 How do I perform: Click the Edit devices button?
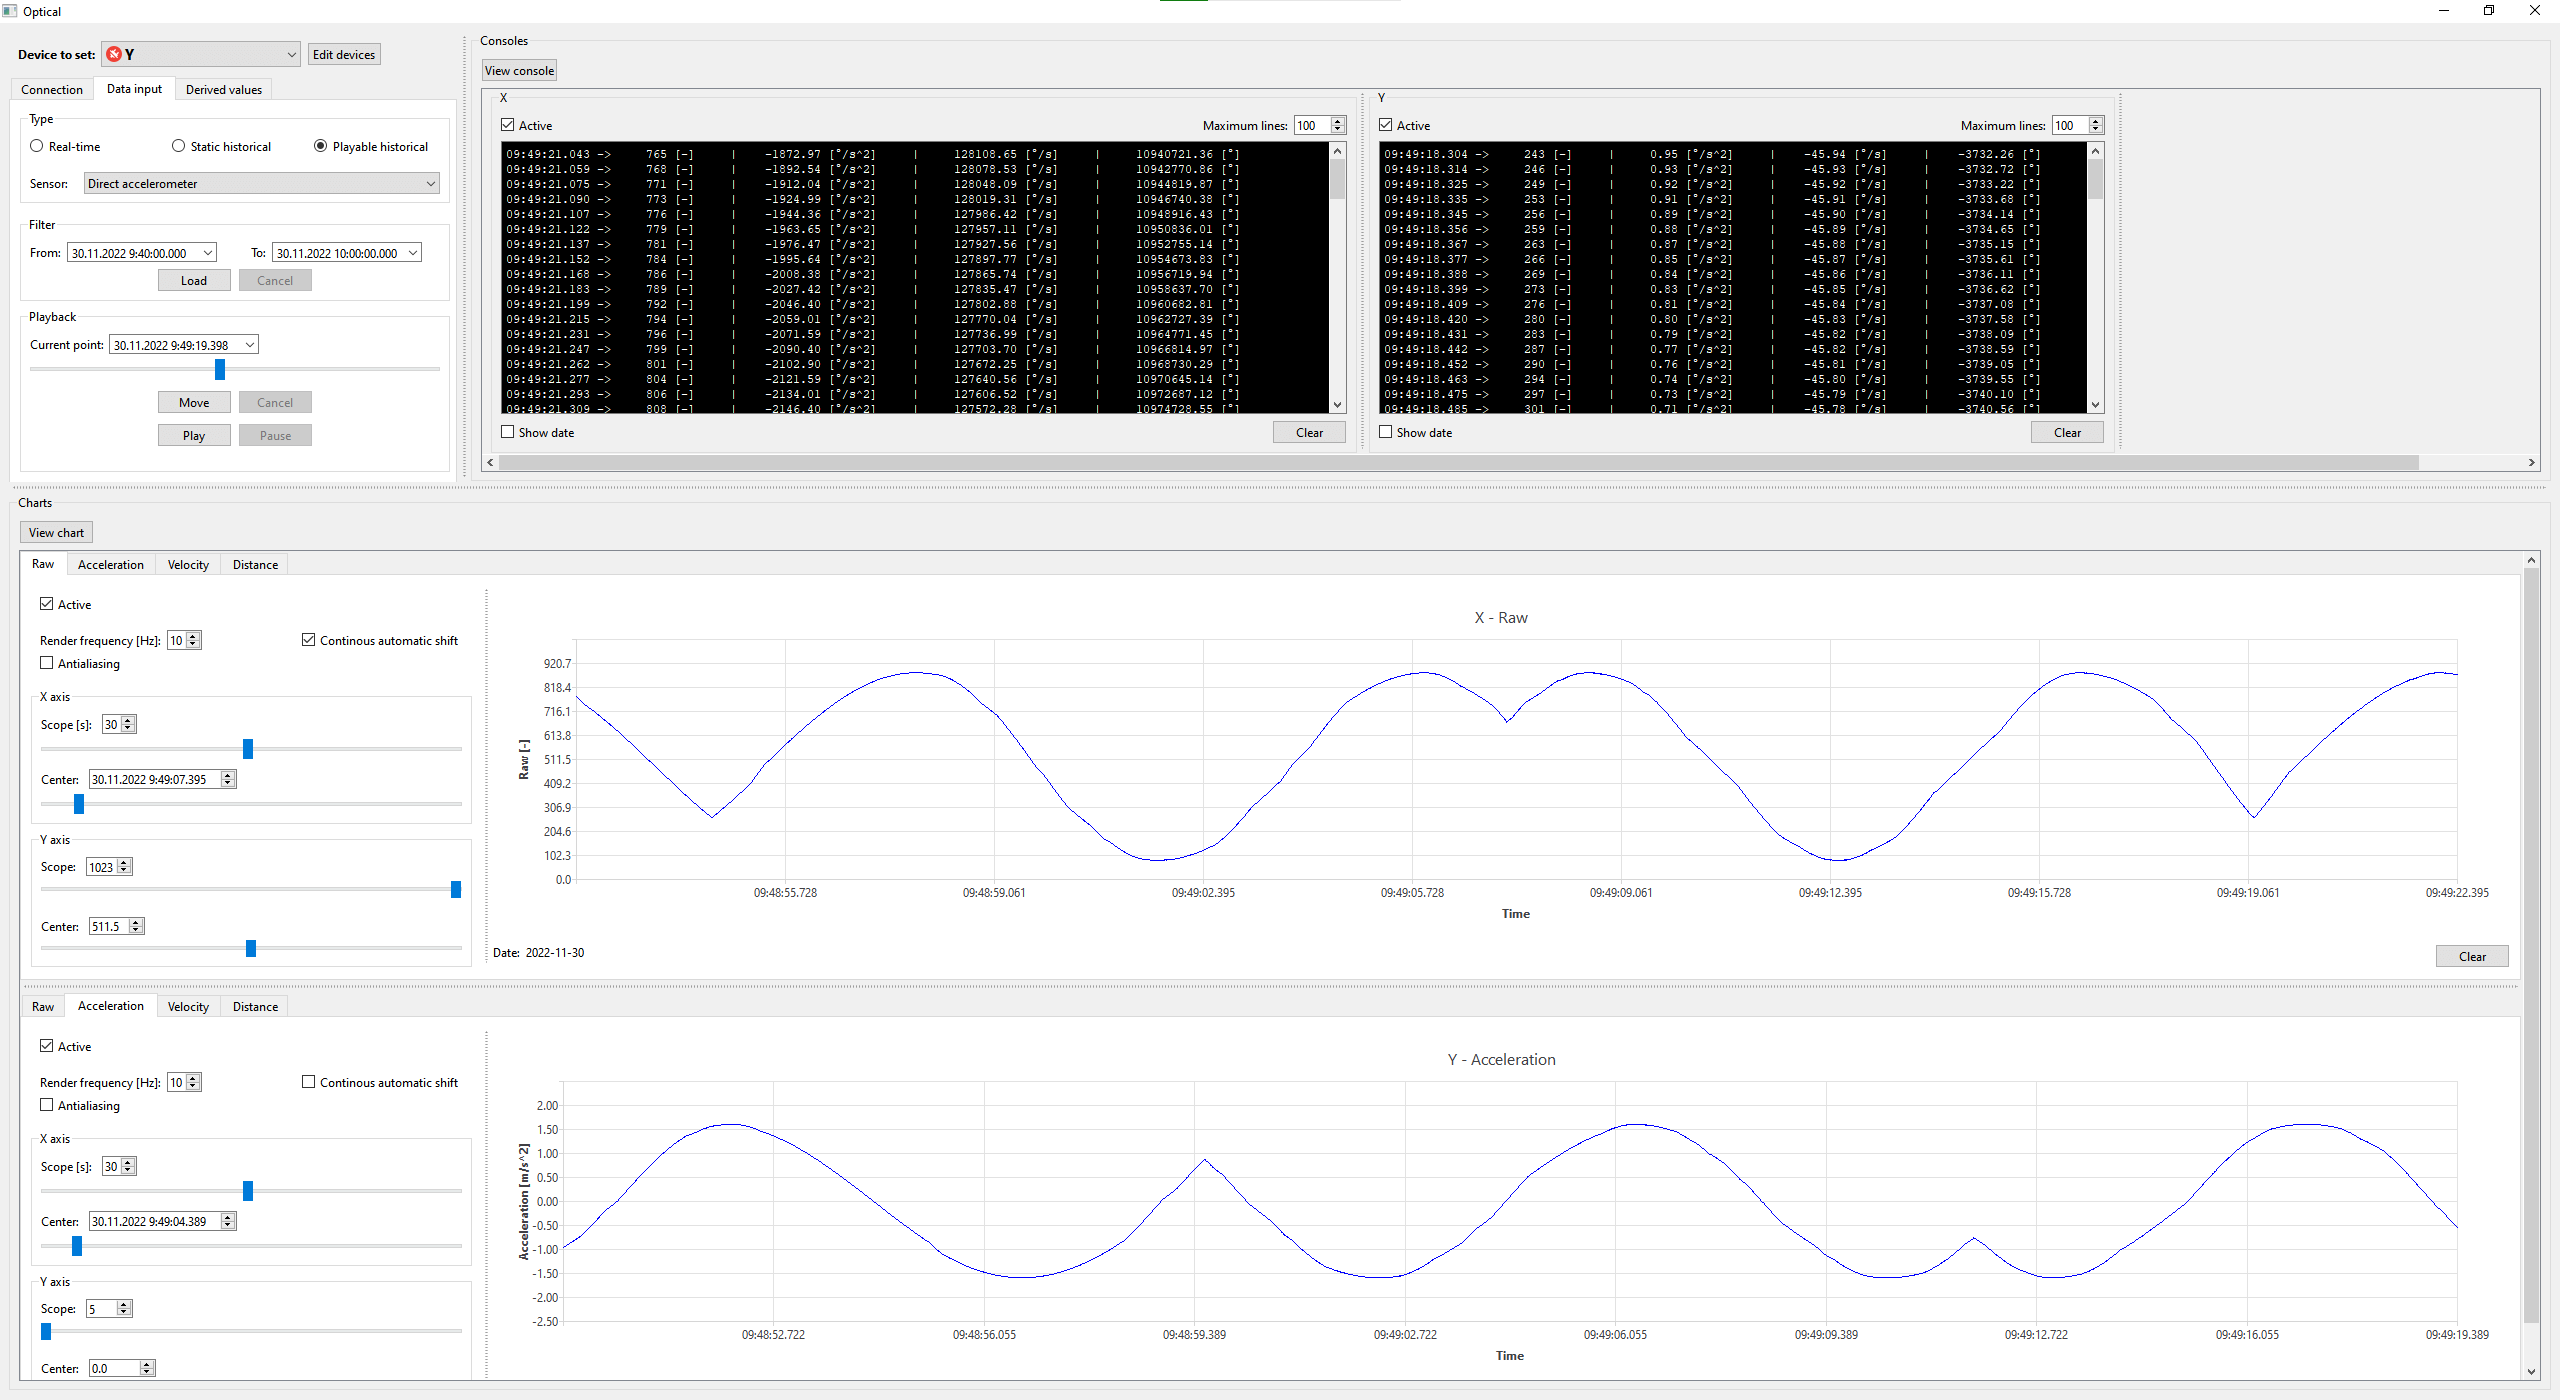pyautogui.click(x=344, y=54)
